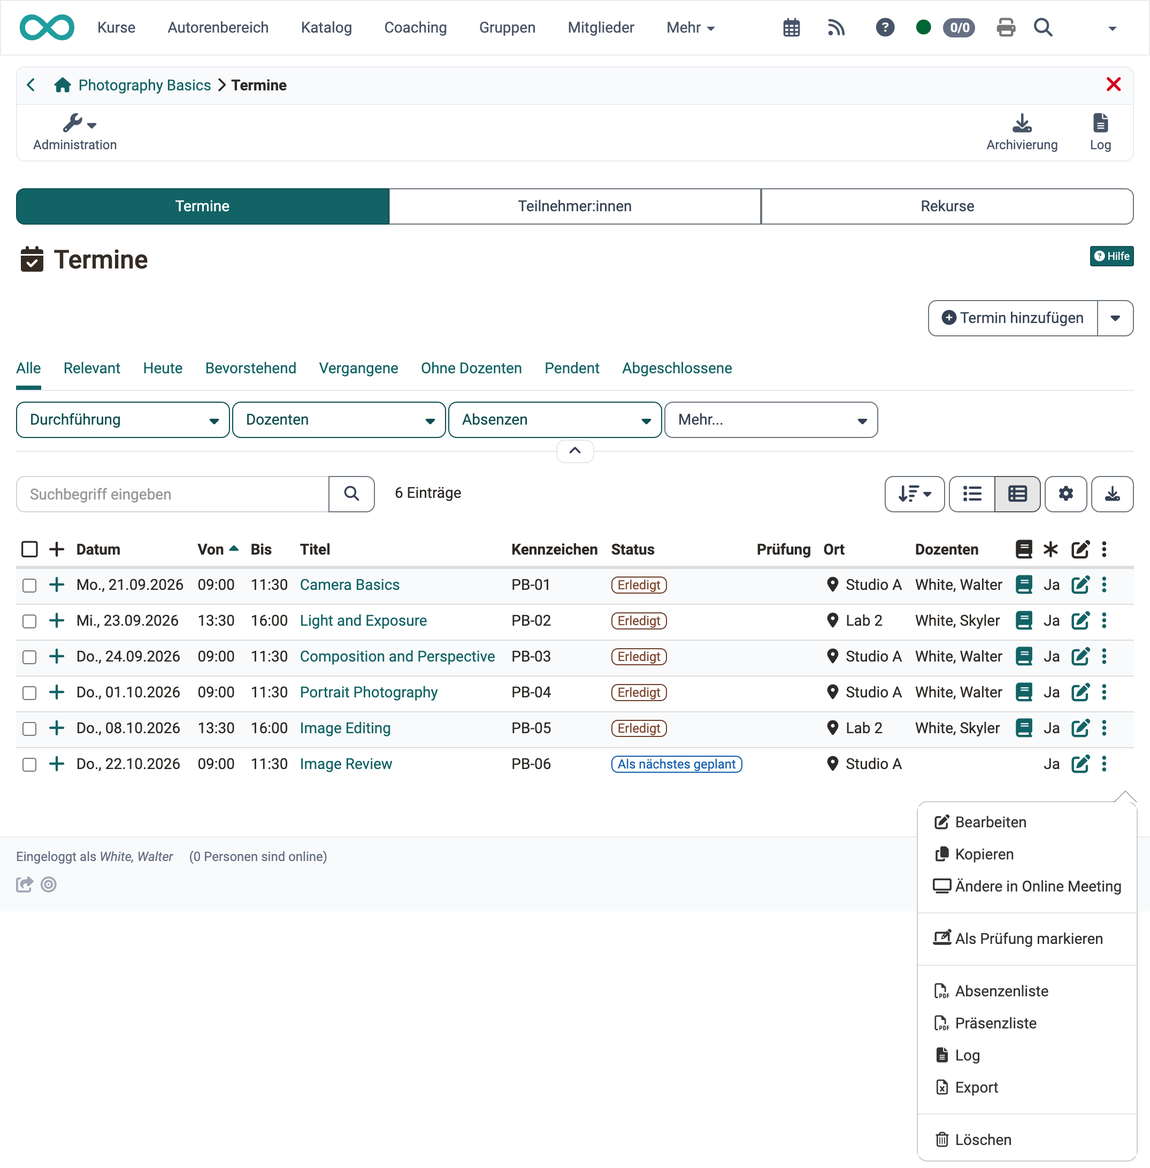Collapse the filter bar chevron
Image resolution: width=1150 pixels, height=1168 pixels.
coord(575,451)
